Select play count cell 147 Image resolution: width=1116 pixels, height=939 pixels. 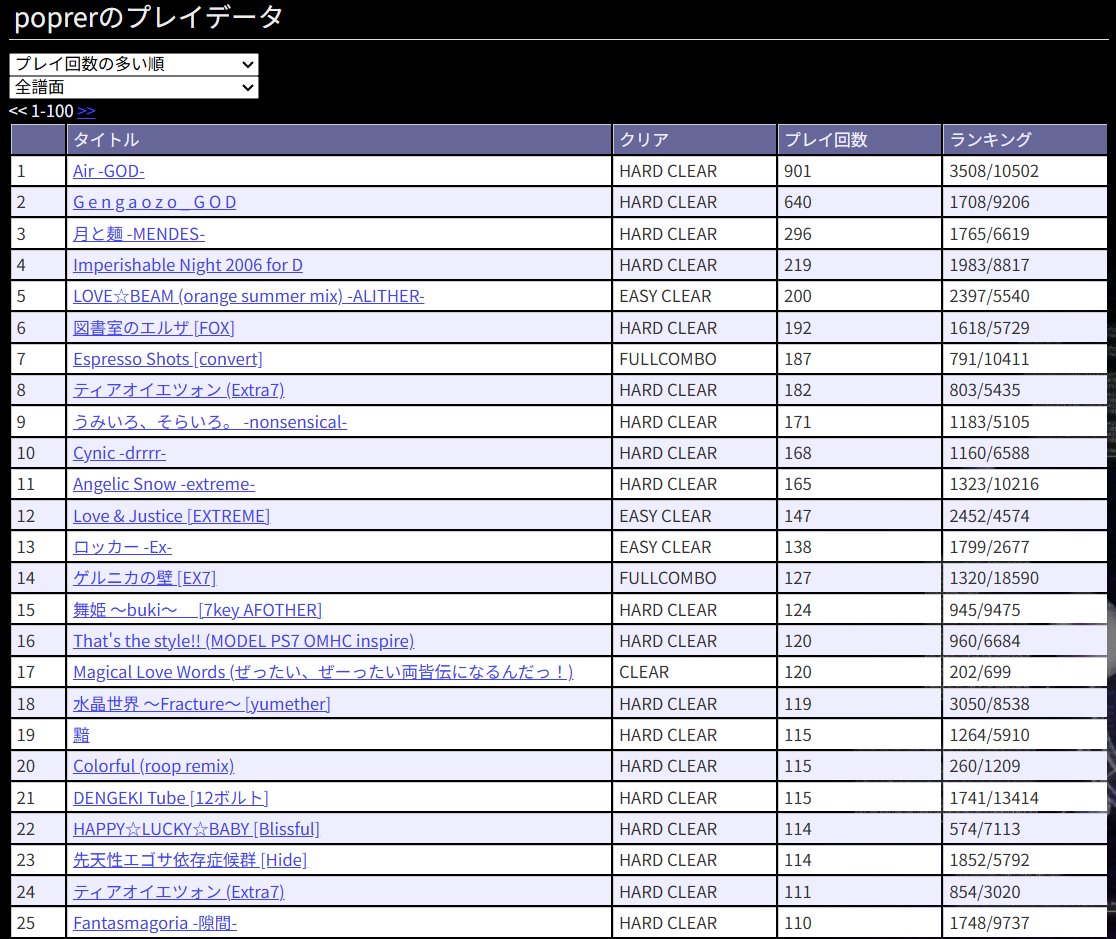tap(860, 515)
